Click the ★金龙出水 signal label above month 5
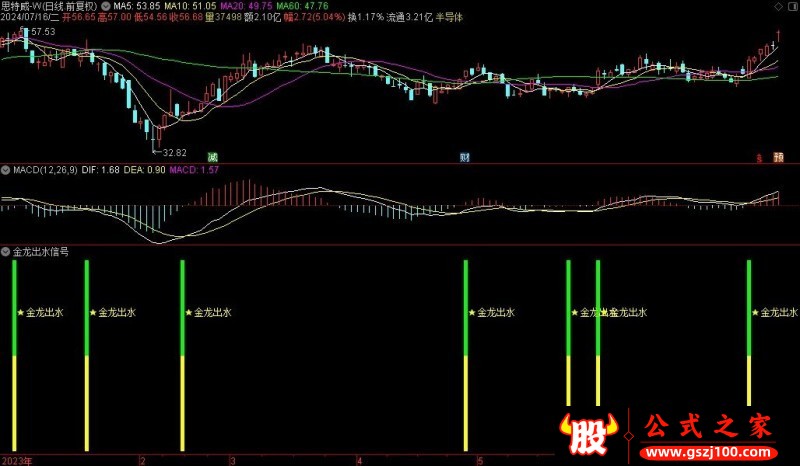Image resolution: width=800 pixels, height=466 pixels. (x=491, y=312)
